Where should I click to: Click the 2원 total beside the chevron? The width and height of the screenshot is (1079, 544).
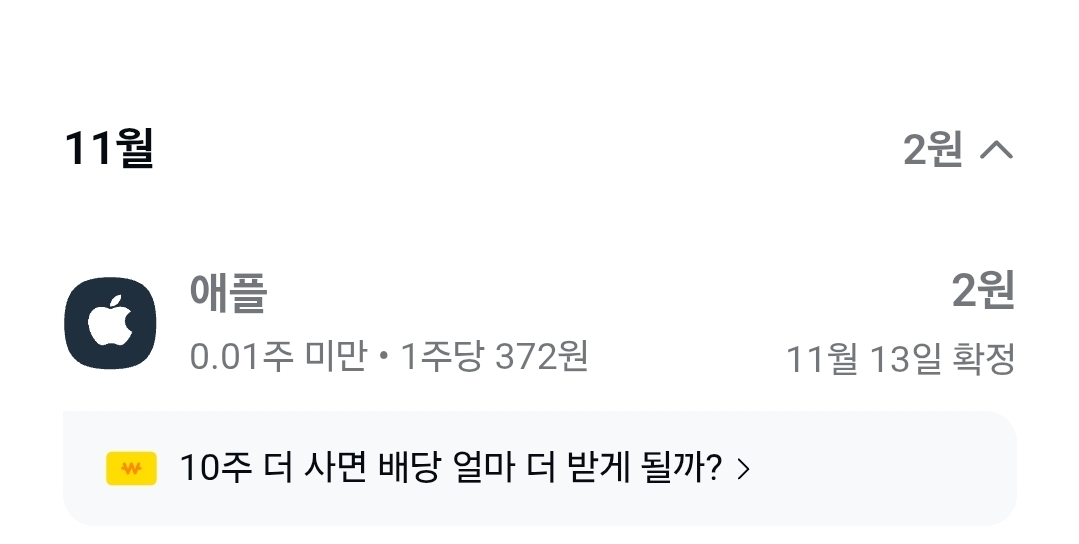[x=932, y=150]
